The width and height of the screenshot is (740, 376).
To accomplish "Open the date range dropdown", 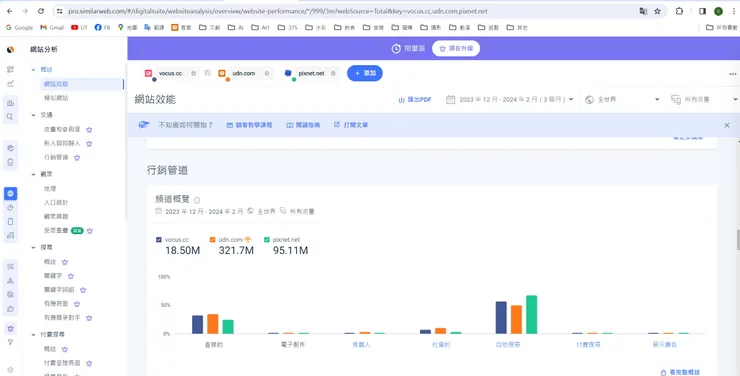I will click(510, 100).
